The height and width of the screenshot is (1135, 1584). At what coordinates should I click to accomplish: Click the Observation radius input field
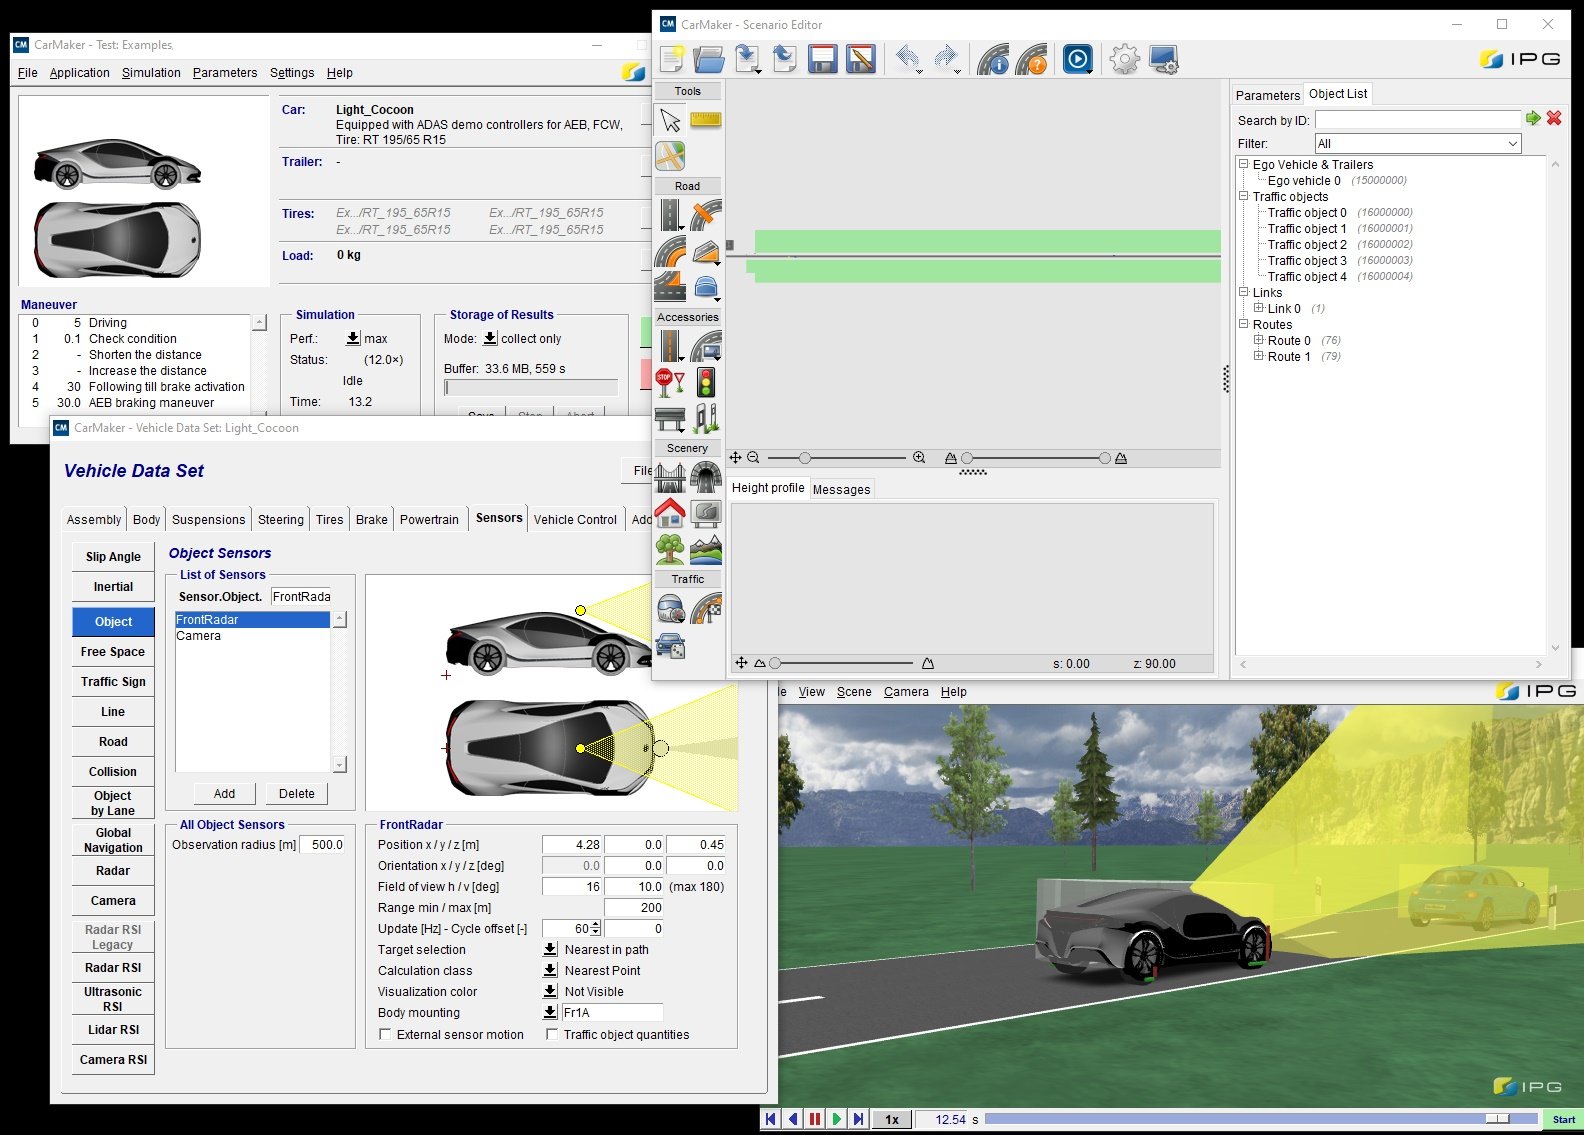[x=324, y=845]
